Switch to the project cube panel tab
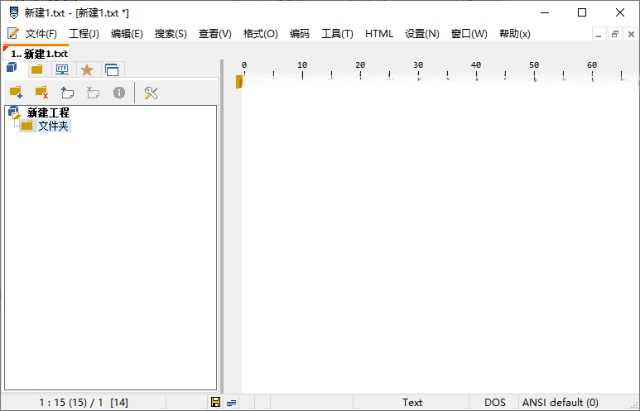The width and height of the screenshot is (640, 411). coord(12,68)
